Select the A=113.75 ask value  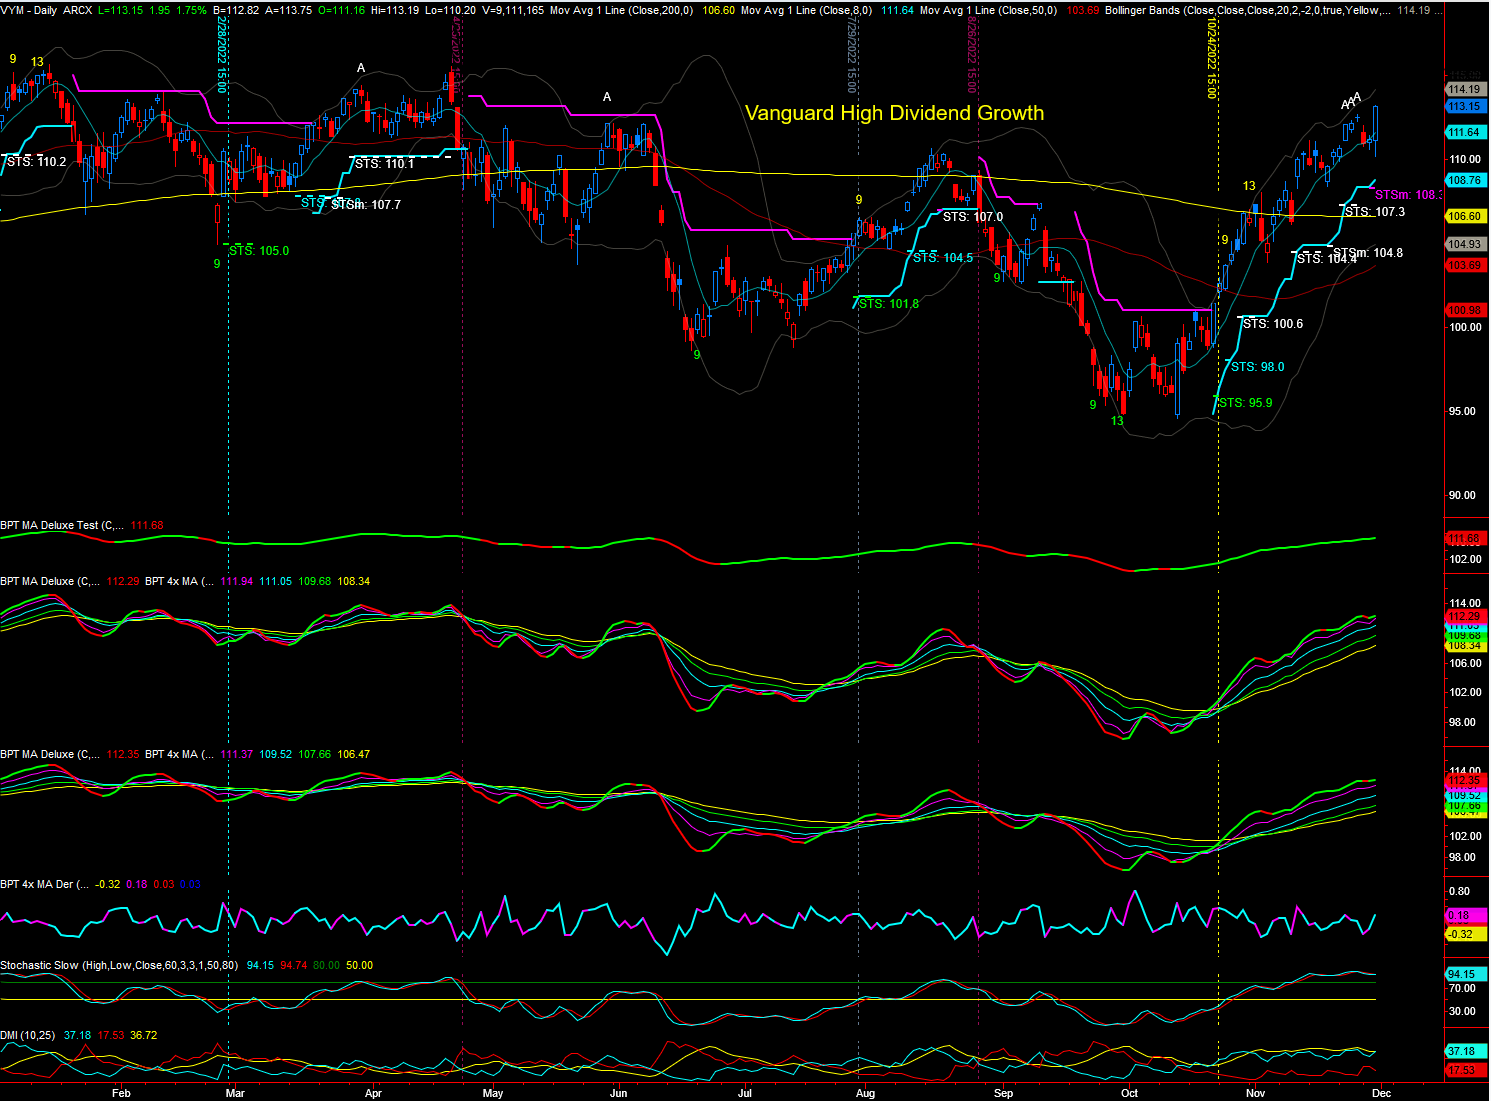pos(289,10)
